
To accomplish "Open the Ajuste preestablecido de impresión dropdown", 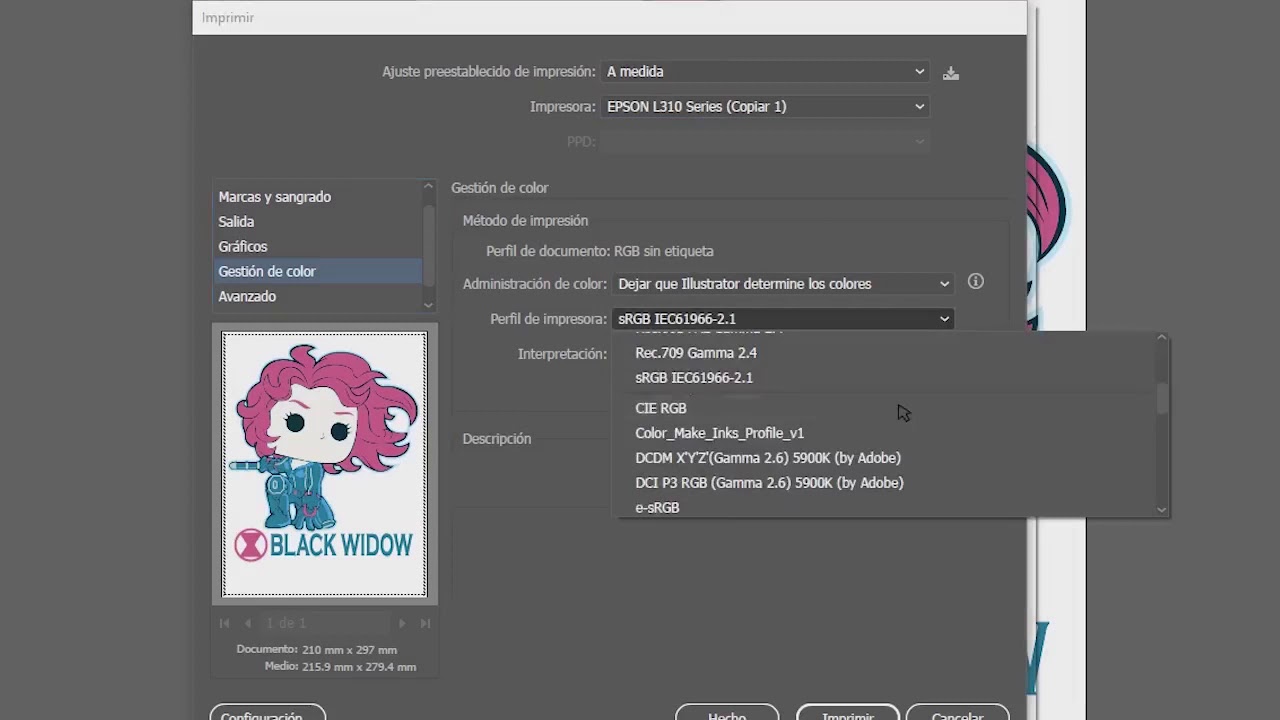I will click(766, 72).
